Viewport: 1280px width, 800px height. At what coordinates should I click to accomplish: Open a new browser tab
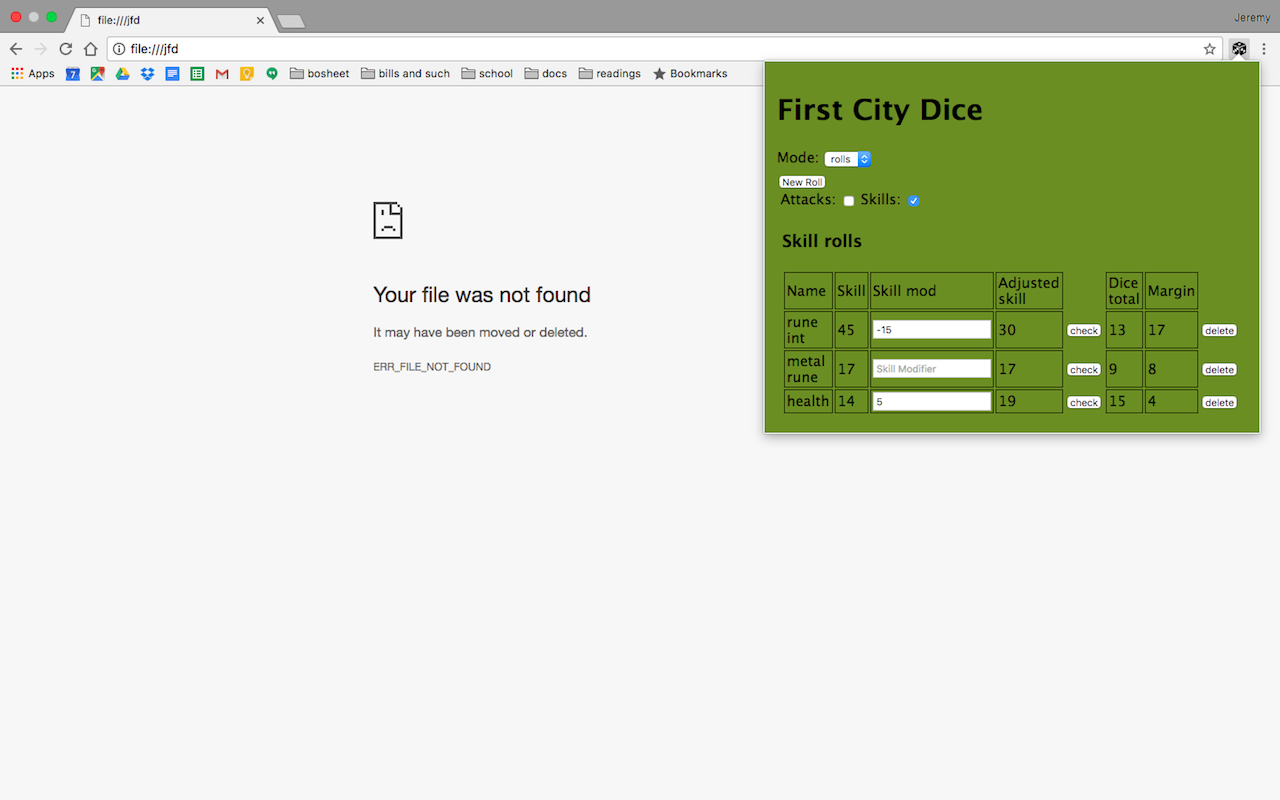pos(290,21)
